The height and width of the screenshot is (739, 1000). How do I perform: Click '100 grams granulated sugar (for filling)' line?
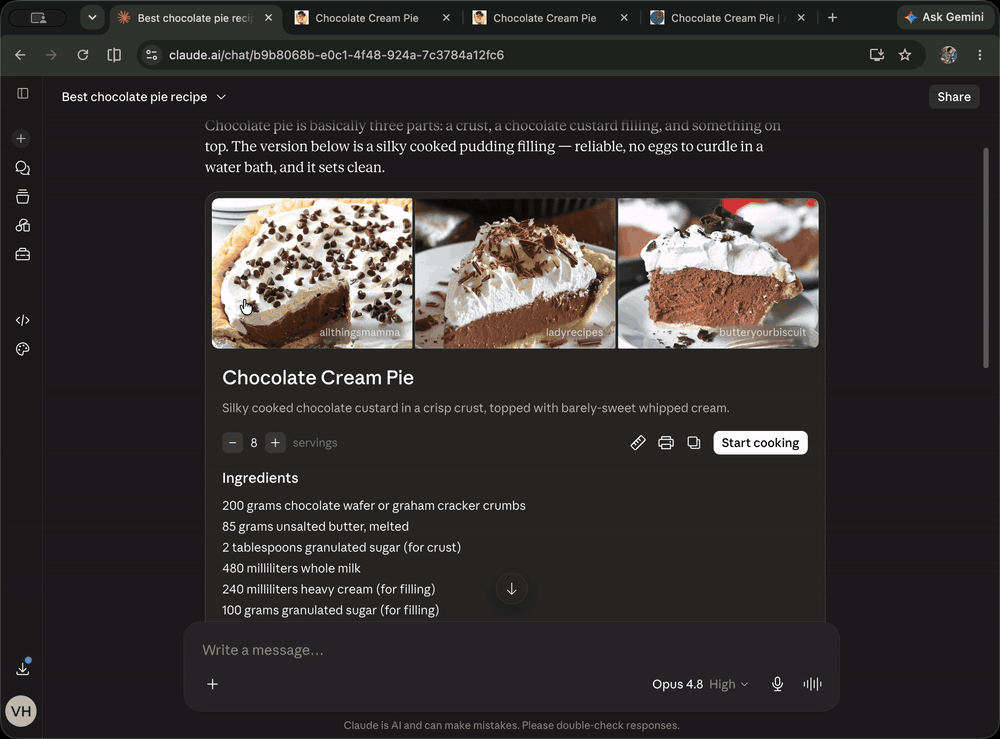330,610
